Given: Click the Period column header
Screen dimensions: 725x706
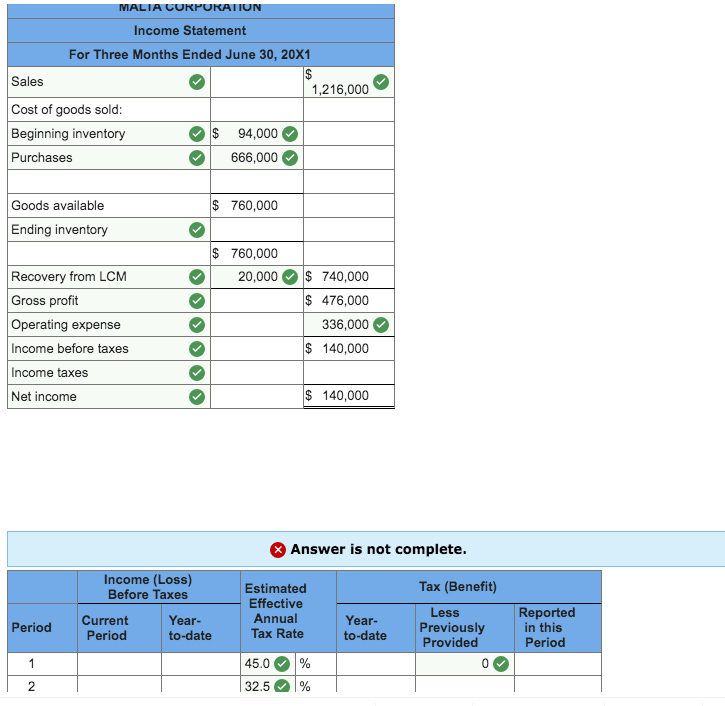Looking at the screenshot, I should click(x=31, y=628).
